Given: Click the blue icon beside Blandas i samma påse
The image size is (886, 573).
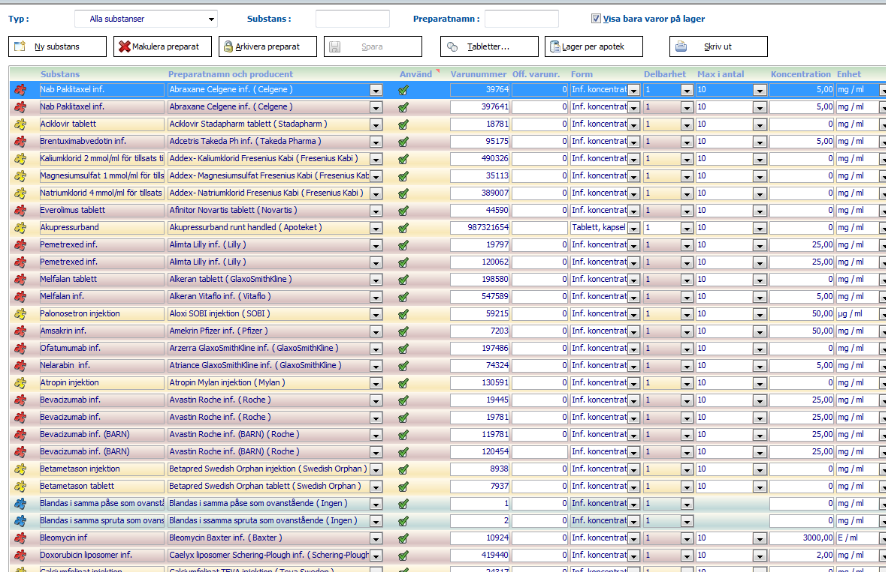Looking at the screenshot, I should click(19, 503).
